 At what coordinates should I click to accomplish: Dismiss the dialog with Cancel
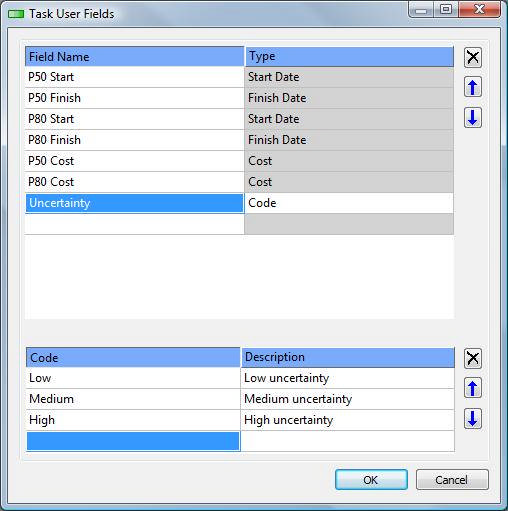pyautogui.click(x=452, y=480)
